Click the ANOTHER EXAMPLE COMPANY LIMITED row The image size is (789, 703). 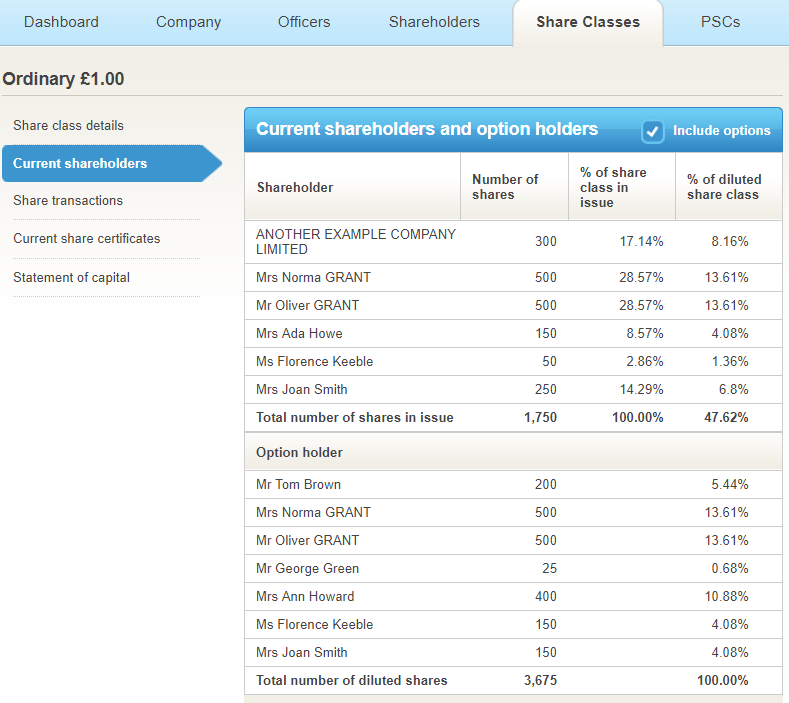(x=355, y=242)
